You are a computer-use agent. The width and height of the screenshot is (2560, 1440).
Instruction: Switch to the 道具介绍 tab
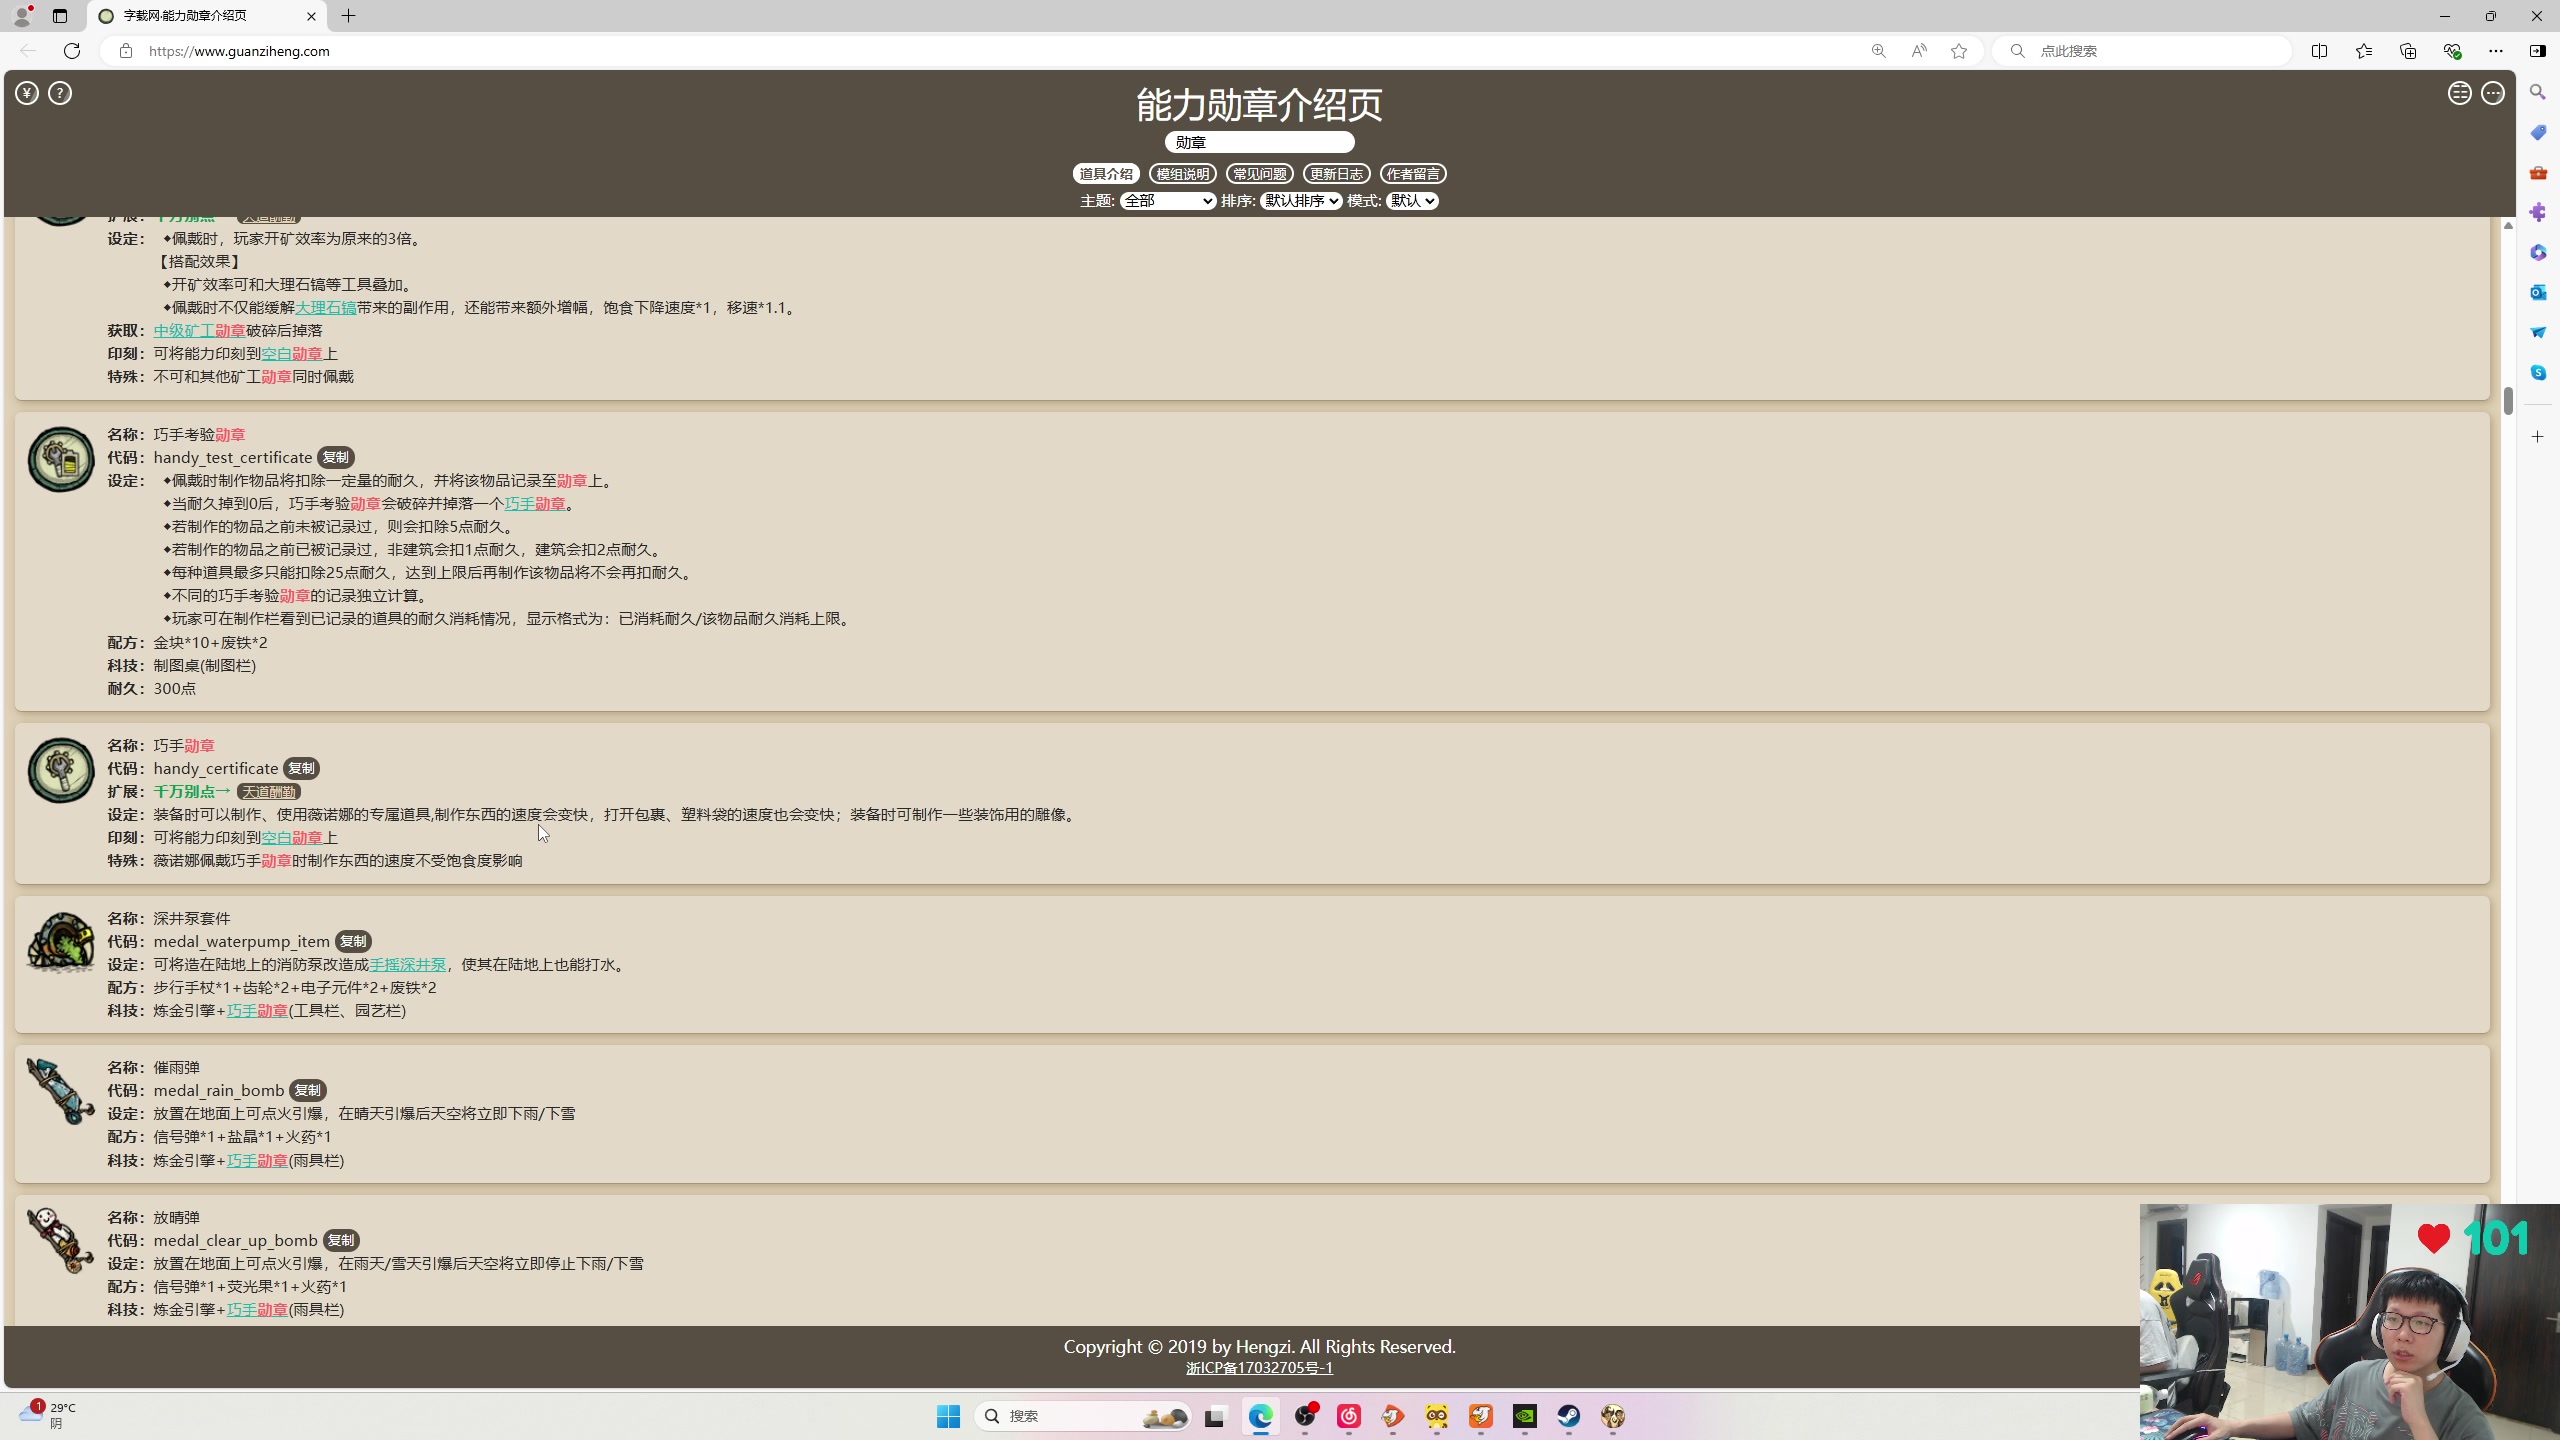(x=1106, y=174)
